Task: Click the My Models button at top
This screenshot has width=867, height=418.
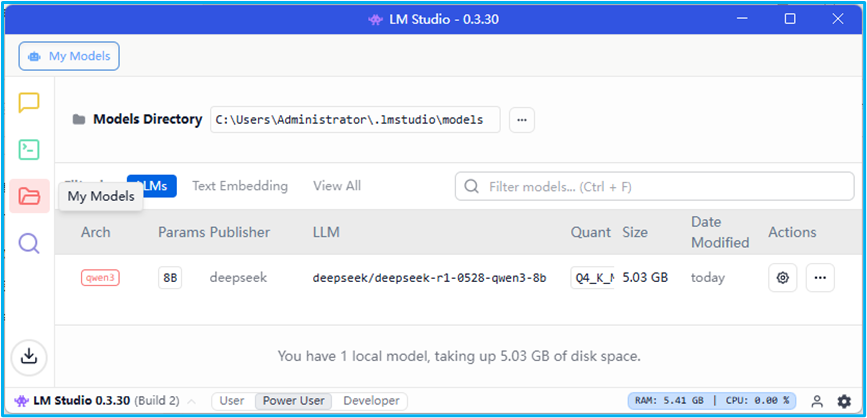Action: (x=69, y=56)
